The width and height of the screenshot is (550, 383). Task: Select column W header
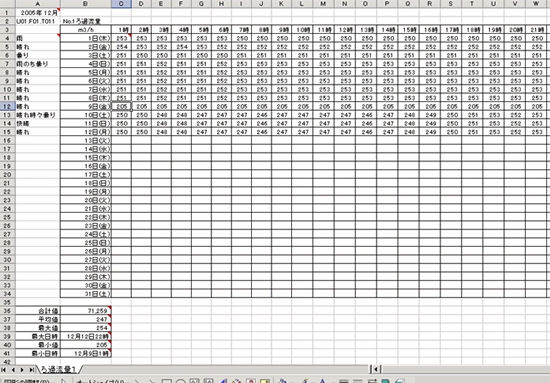tap(536, 4)
